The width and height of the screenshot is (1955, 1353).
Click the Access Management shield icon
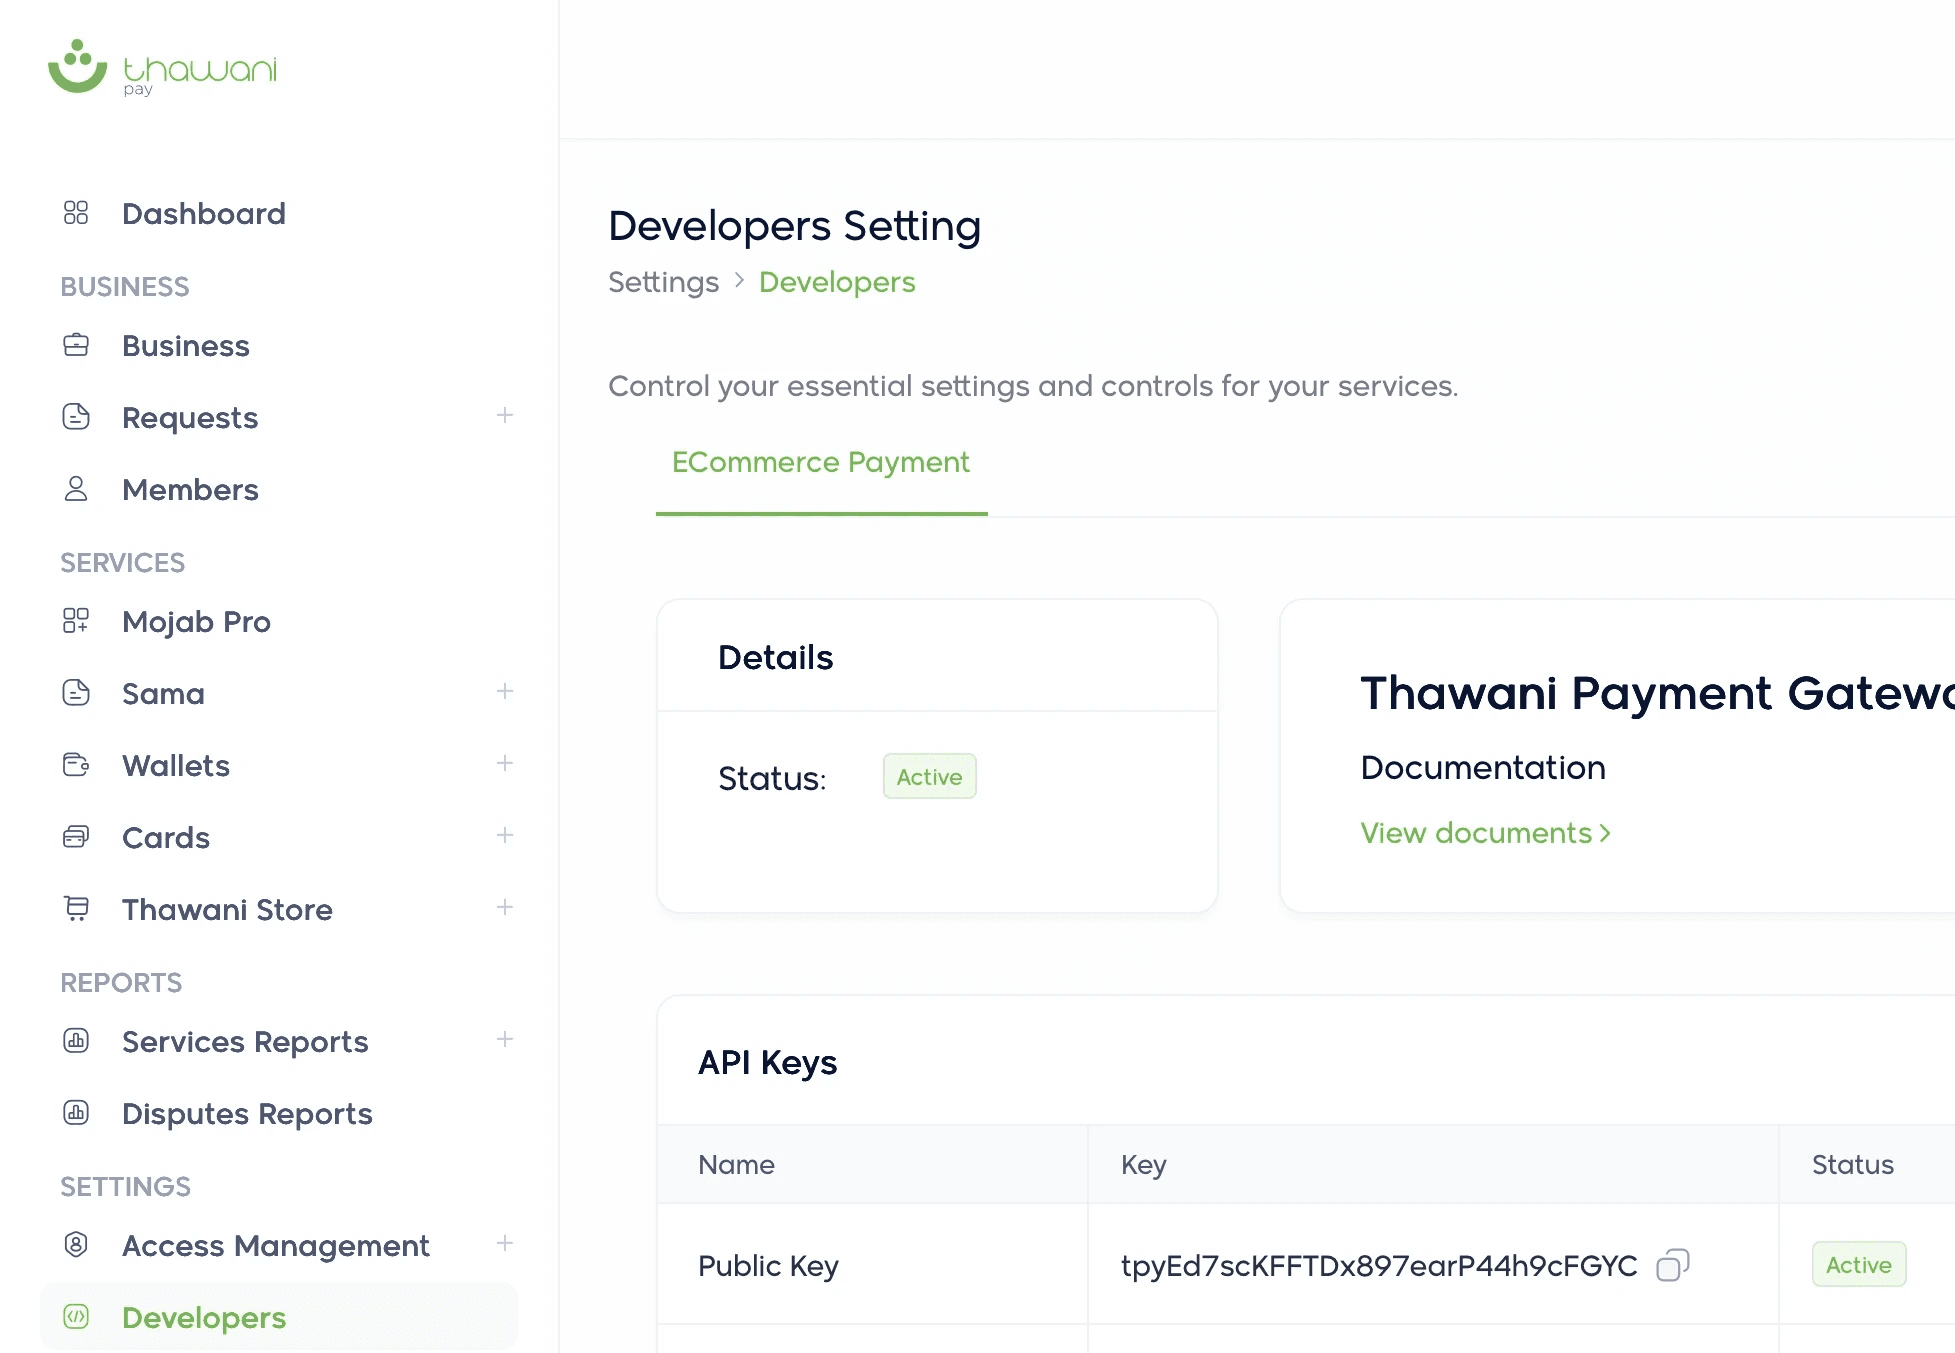(76, 1245)
